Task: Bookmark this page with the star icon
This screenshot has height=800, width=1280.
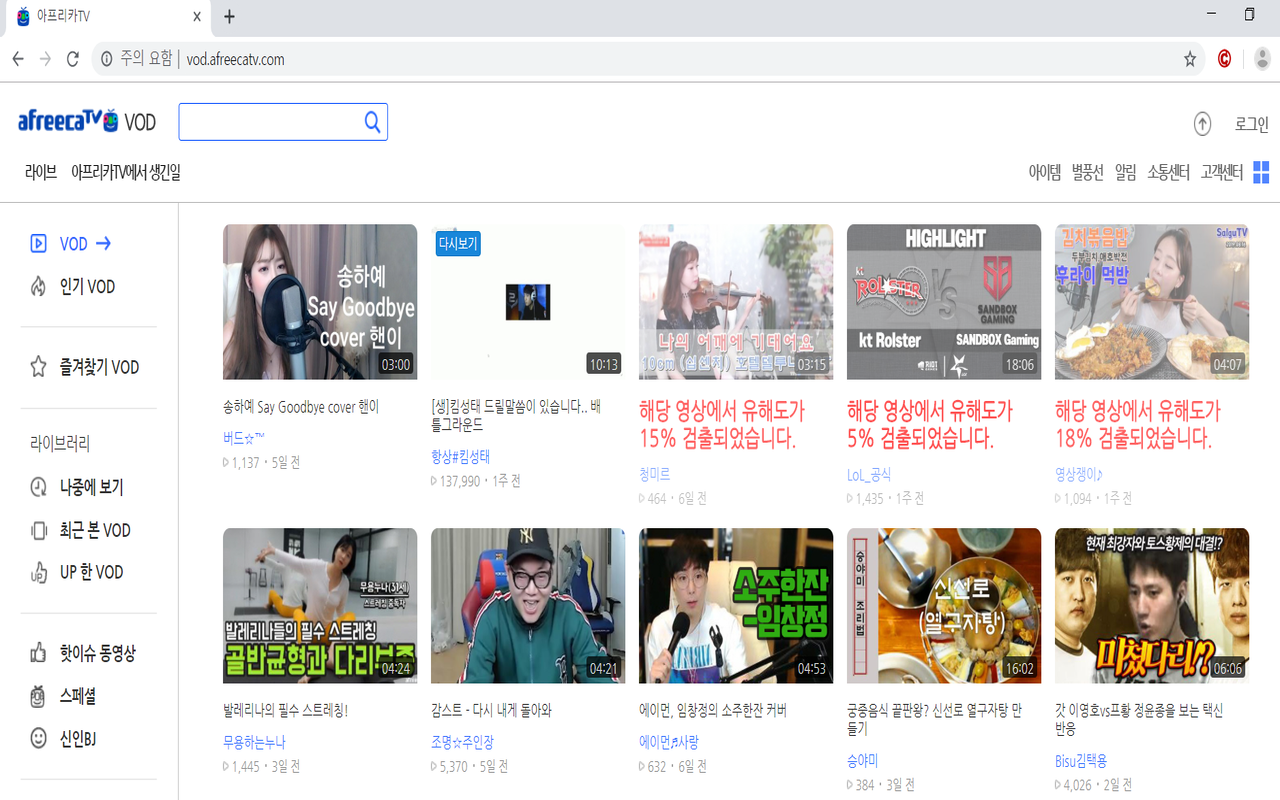Action: pos(1190,59)
